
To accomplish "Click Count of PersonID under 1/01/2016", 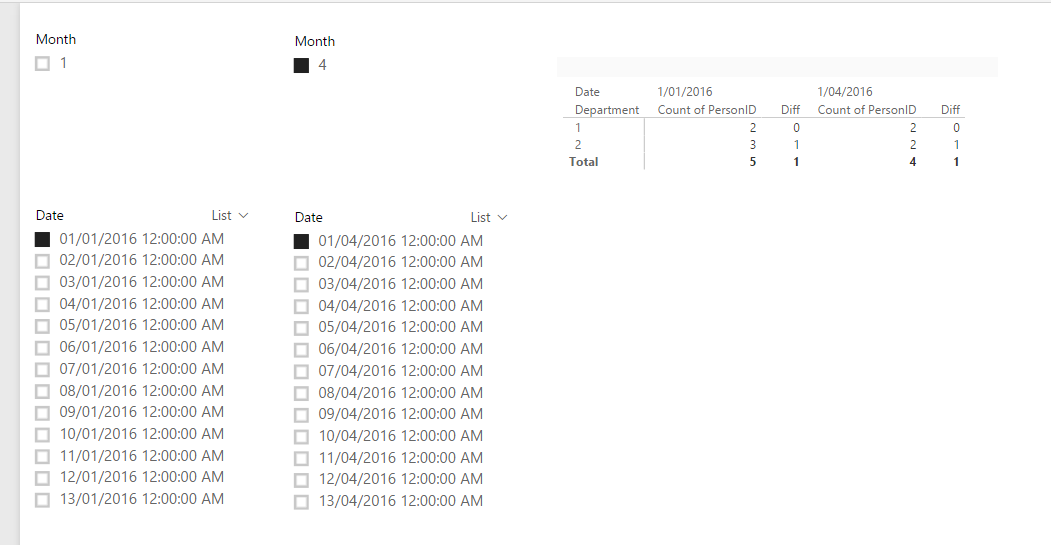I will point(707,110).
